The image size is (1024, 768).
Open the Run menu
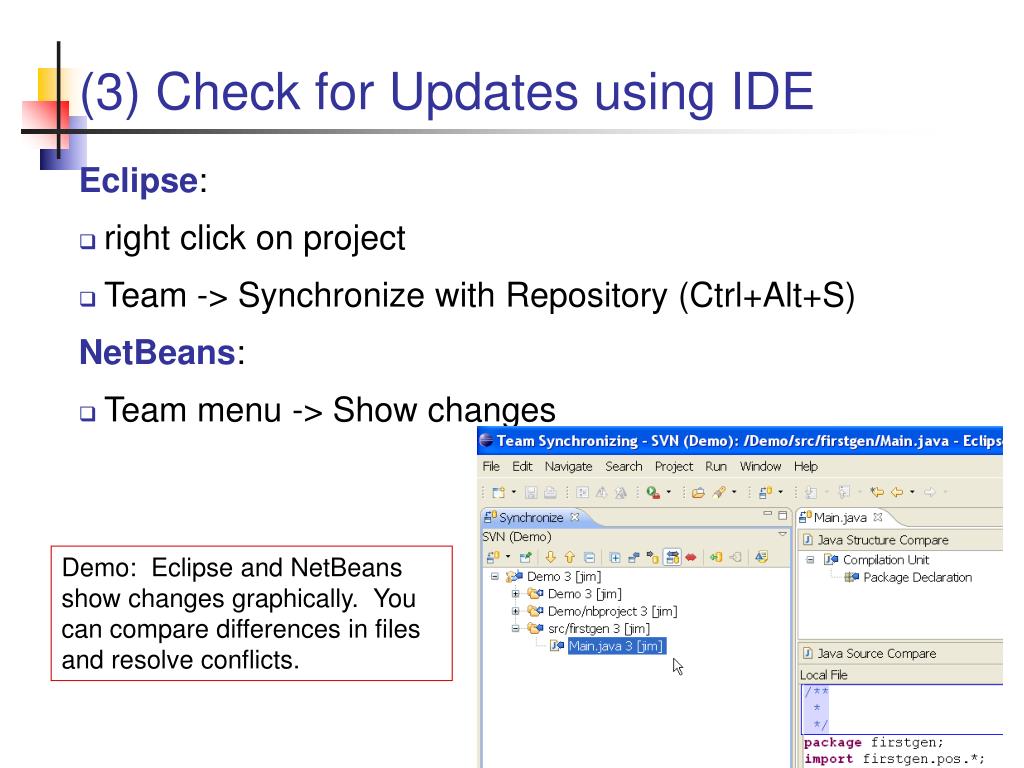[716, 466]
